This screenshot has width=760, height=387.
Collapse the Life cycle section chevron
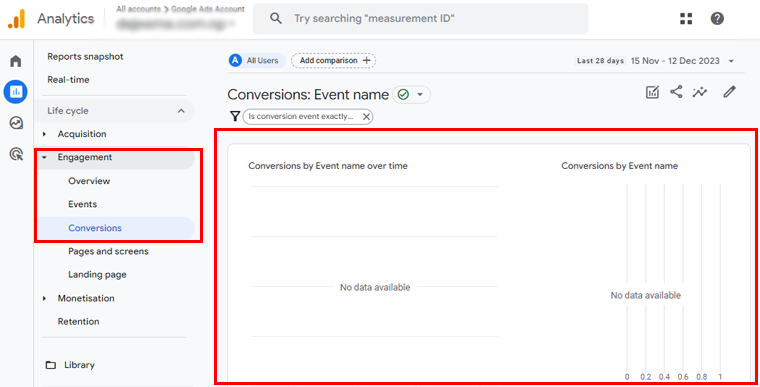(181, 111)
